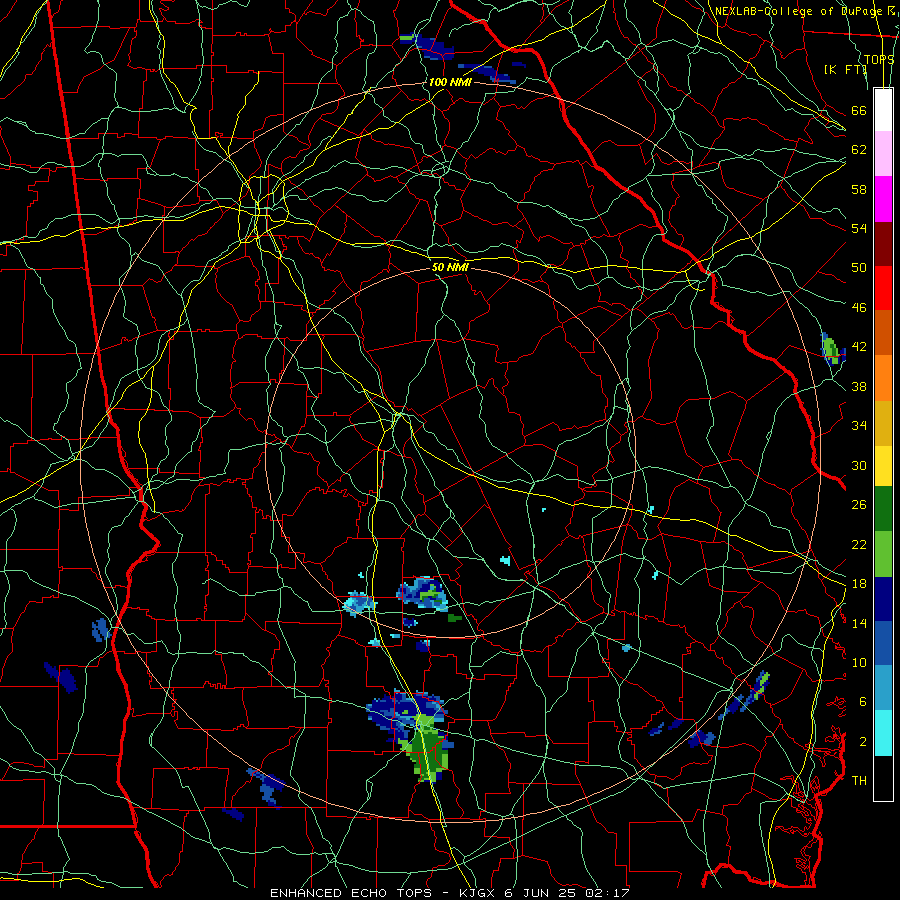Click the ENHANCED ECHO TOPS KJGX caption
Screen dimensions: 900x900
449,893
